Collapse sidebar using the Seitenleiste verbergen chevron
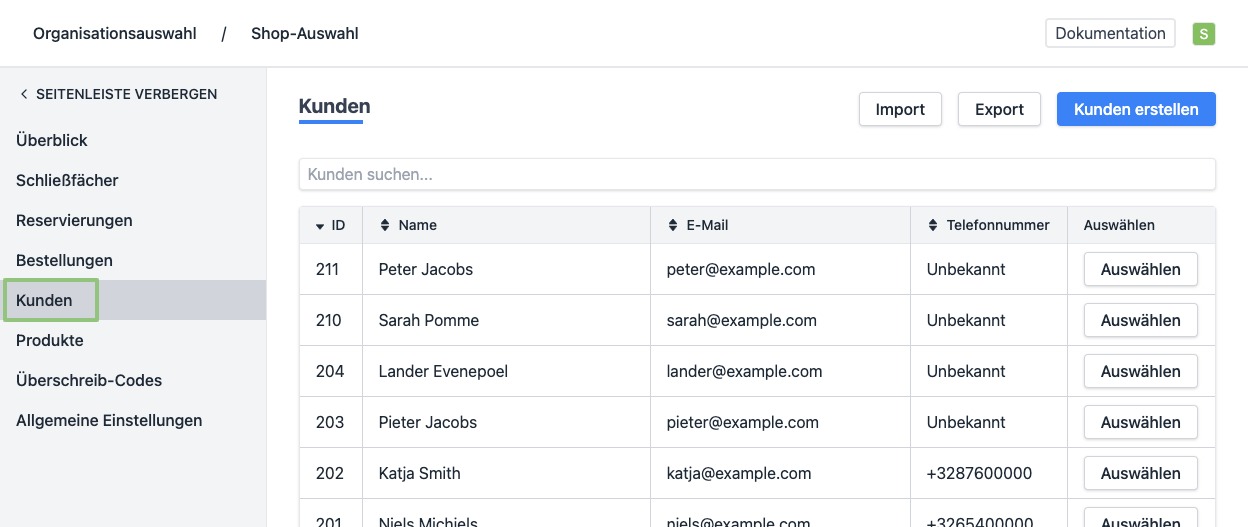The width and height of the screenshot is (1248, 527). coord(24,94)
